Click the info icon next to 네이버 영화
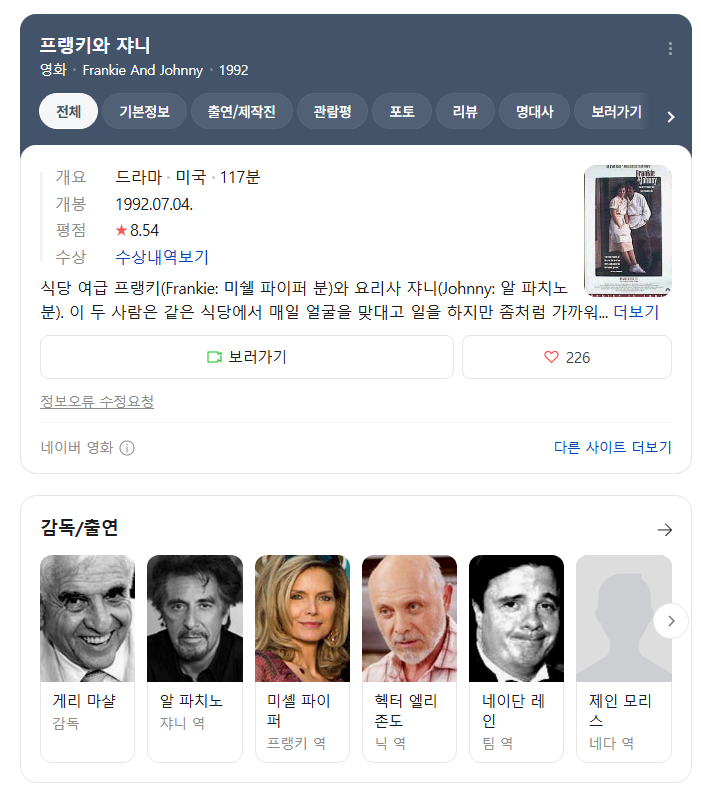 tap(127, 448)
